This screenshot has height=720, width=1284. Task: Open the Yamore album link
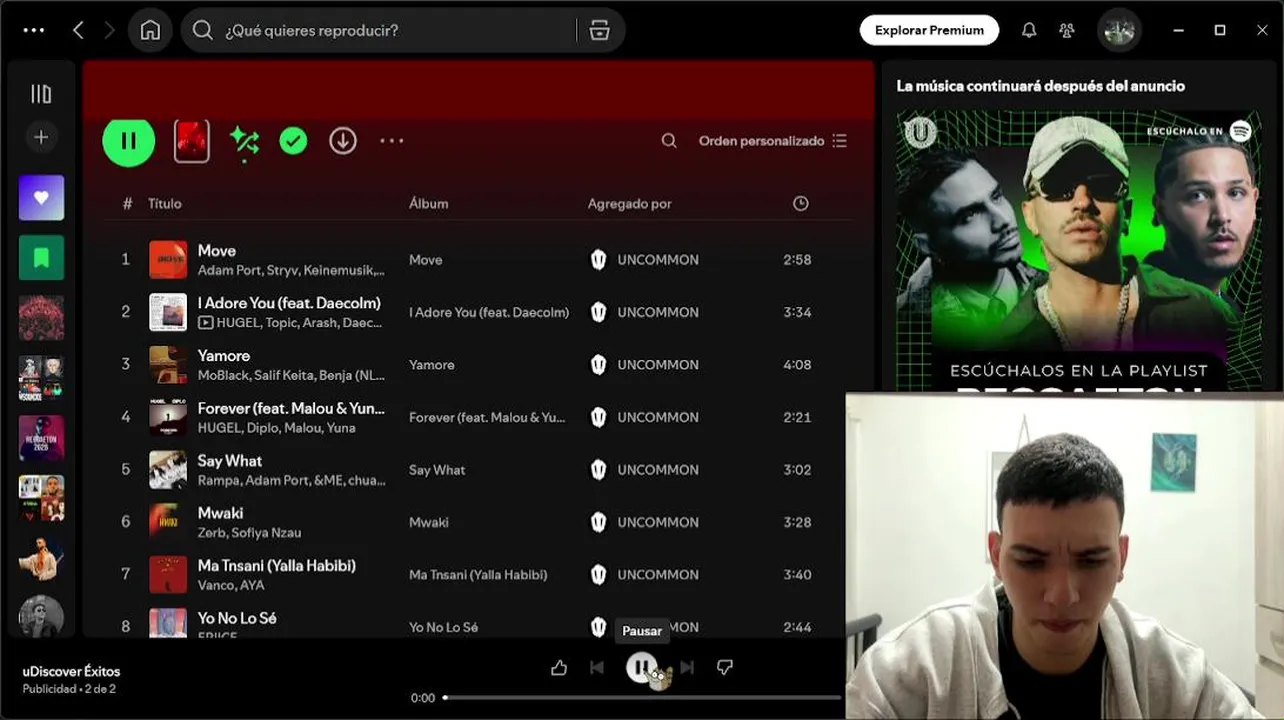coord(432,365)
